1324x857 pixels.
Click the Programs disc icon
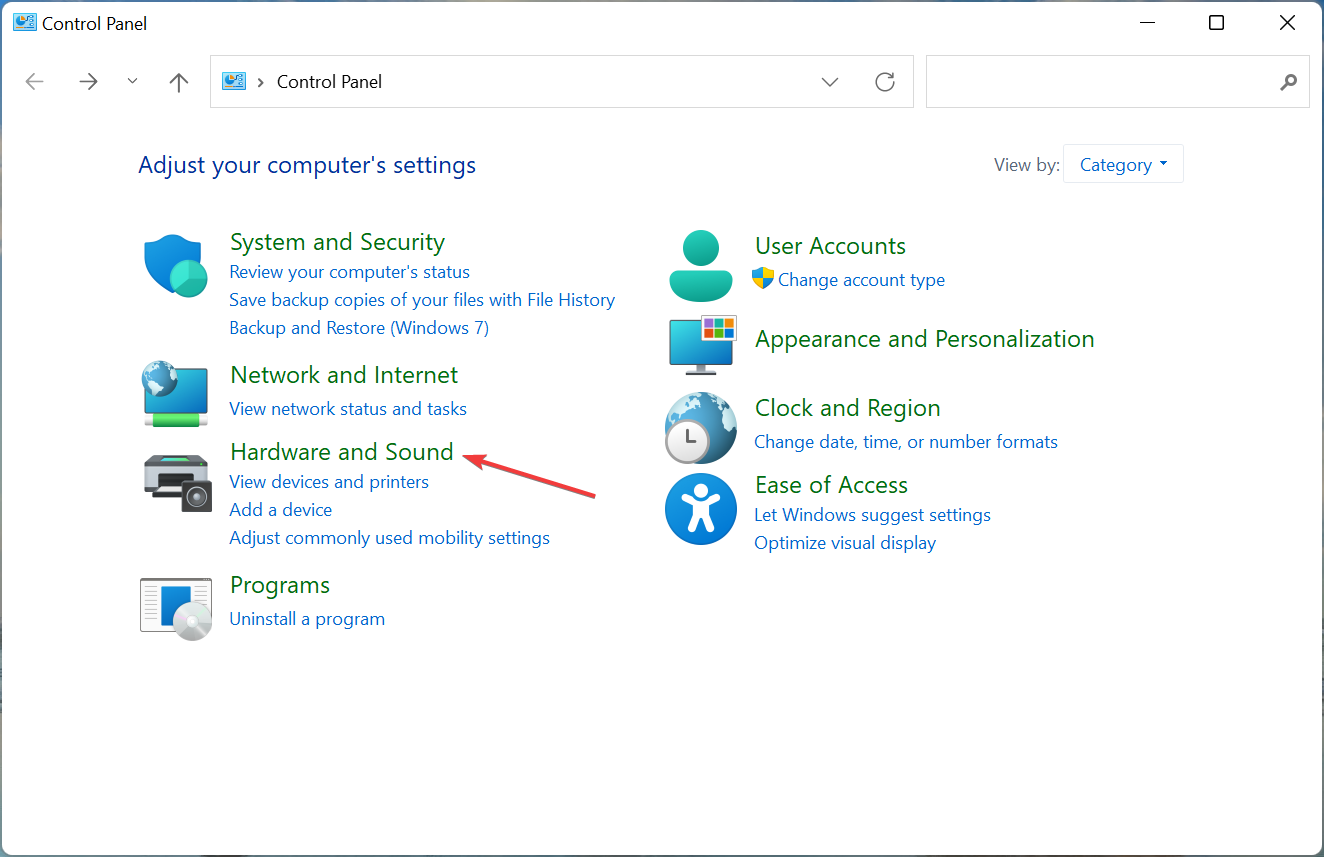pos(176,607)
